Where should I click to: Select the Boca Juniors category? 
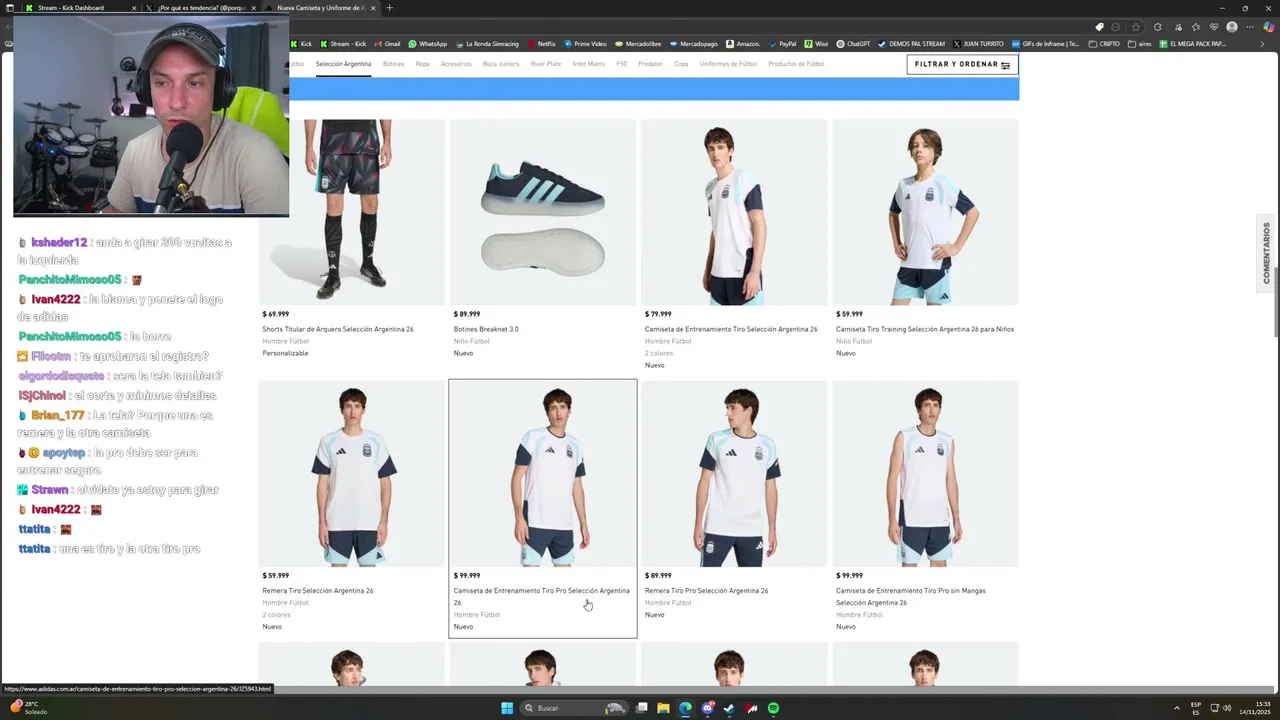pyautogui.click(x=501, y=64)
